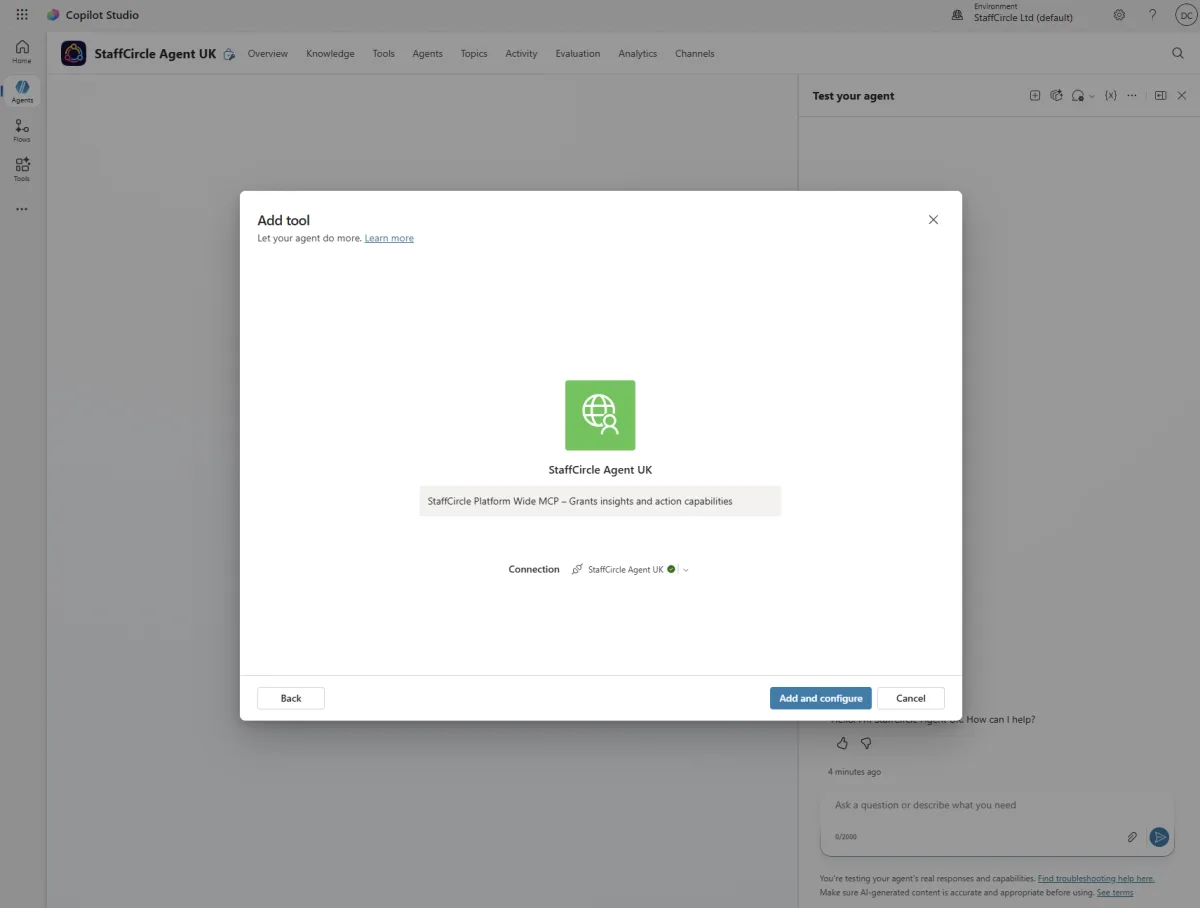Click the Copilot Studio logo

pos(53,15)
